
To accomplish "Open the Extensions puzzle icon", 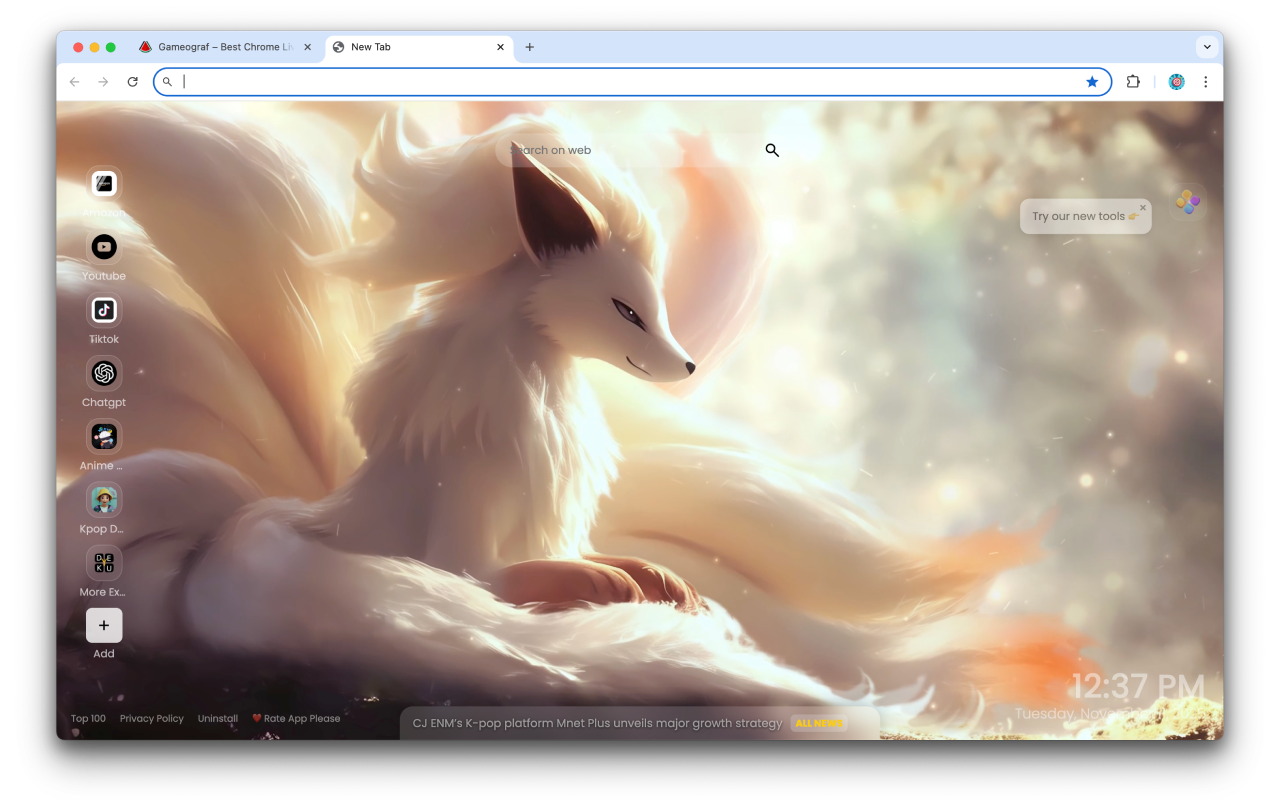I will (1133, 82).
